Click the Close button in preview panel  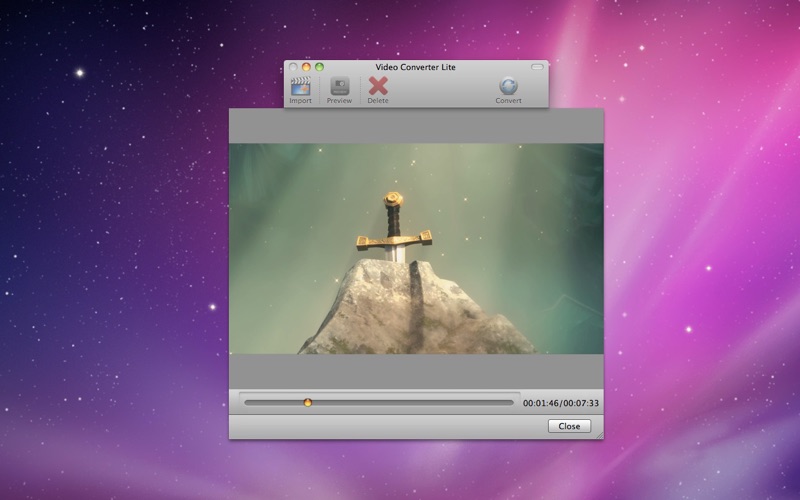(x=569, y=426)
